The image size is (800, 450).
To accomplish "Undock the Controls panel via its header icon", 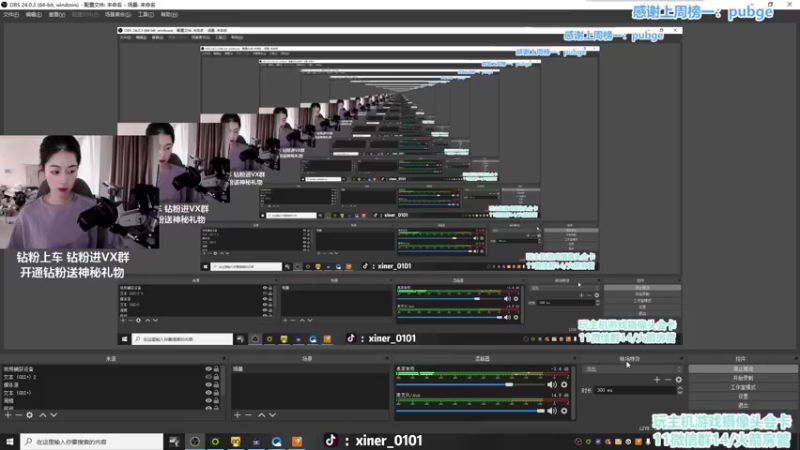I will pos(795,359).
